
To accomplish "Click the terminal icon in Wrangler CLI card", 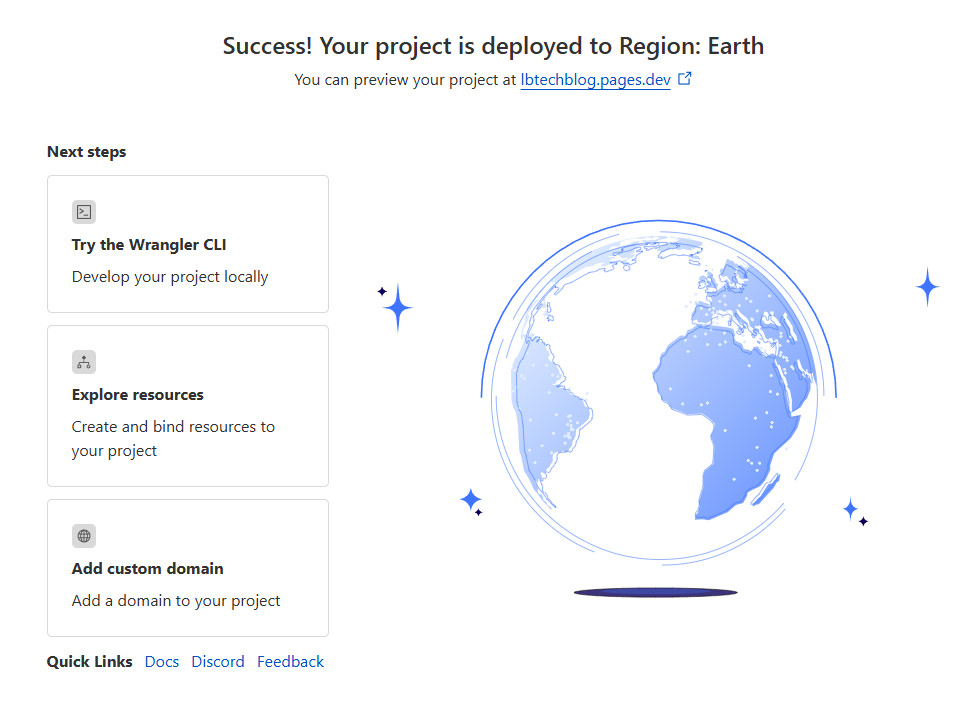I will pyautogui.click(x=84, y=212).
